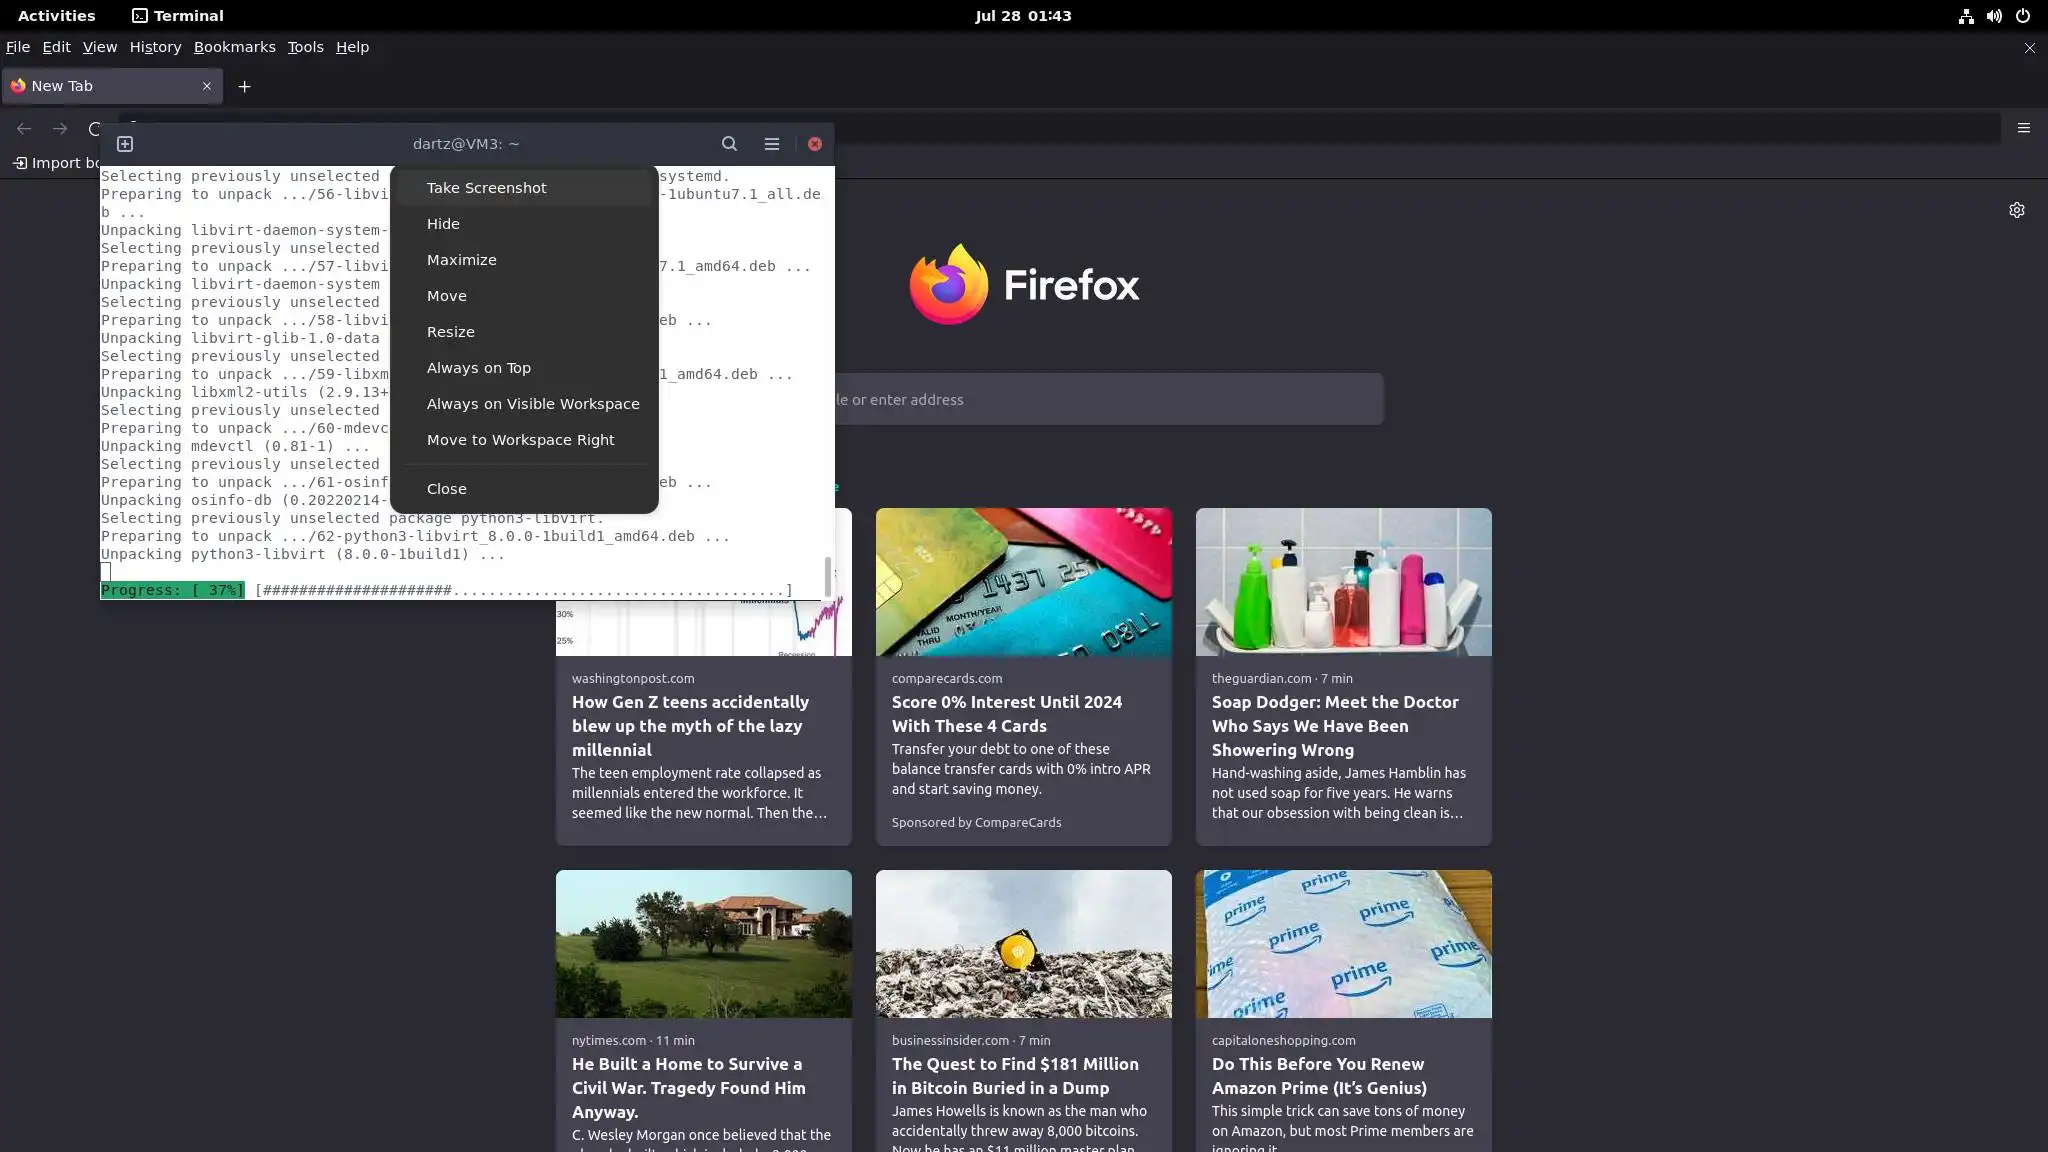Open Firefox application hamburger menu
The width and height of the screenshot is (2048, 1152).
point(2023,128)
